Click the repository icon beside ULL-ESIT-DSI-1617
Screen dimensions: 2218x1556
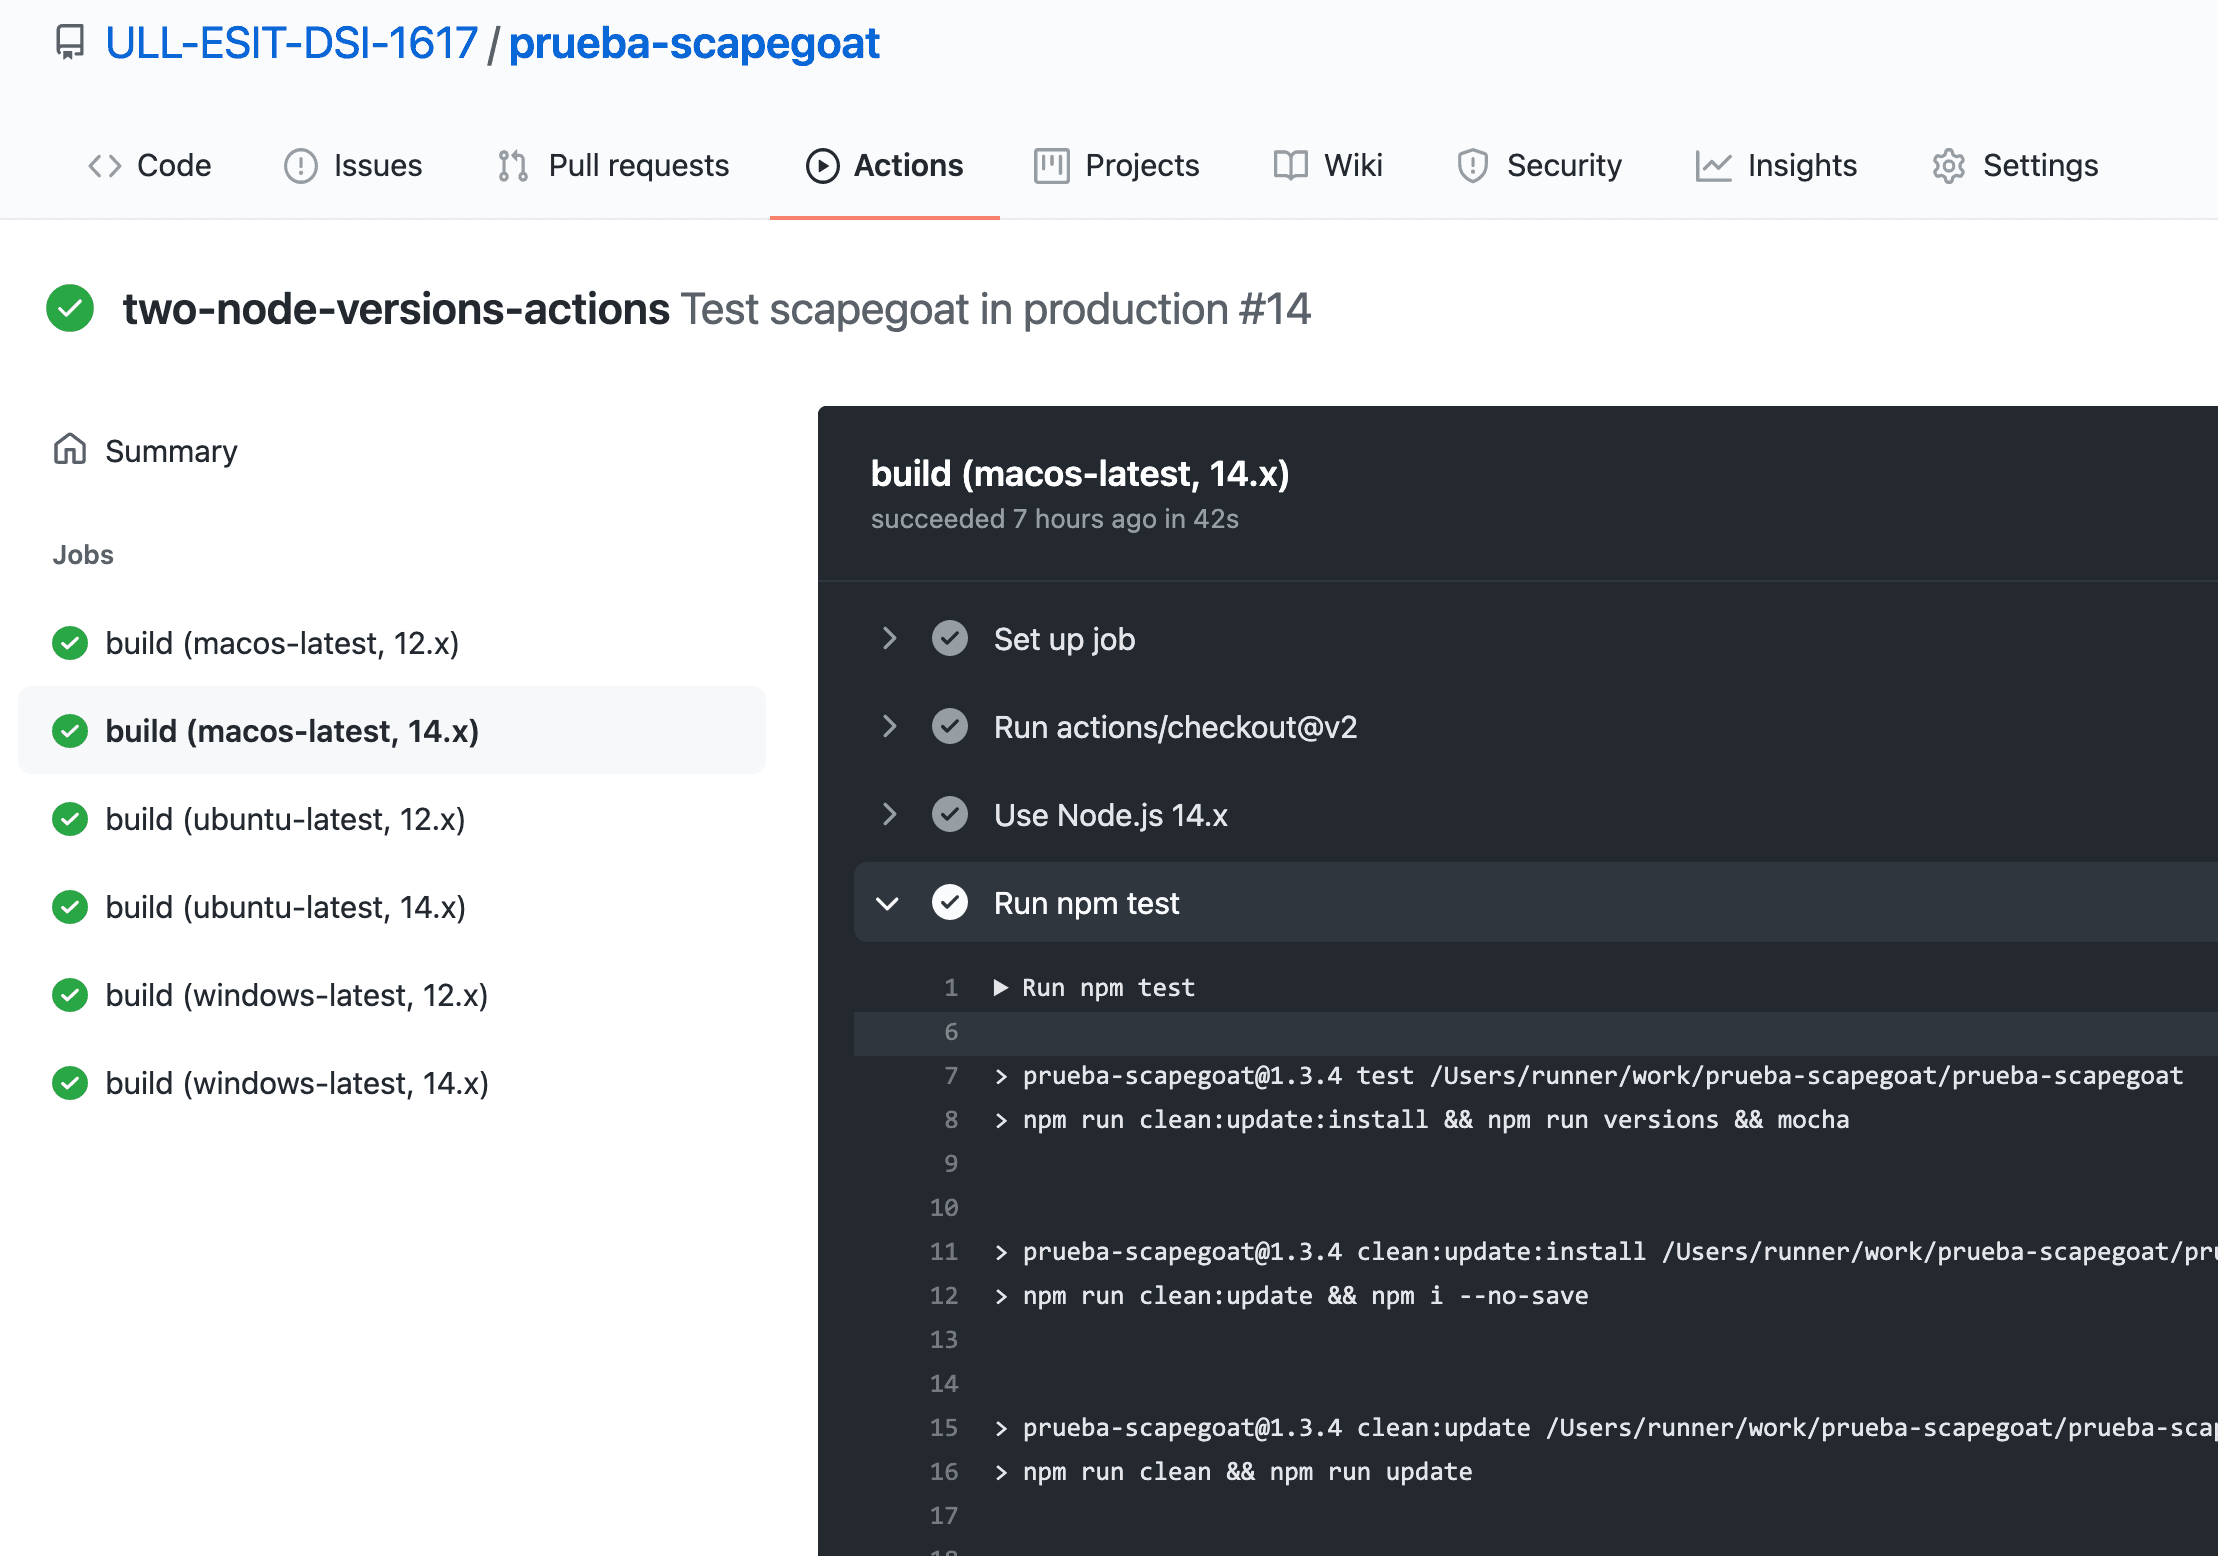69,42
